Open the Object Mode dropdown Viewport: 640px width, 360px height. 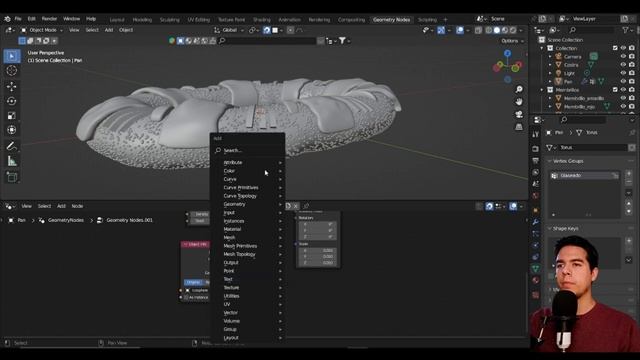(x=42, y=30)
